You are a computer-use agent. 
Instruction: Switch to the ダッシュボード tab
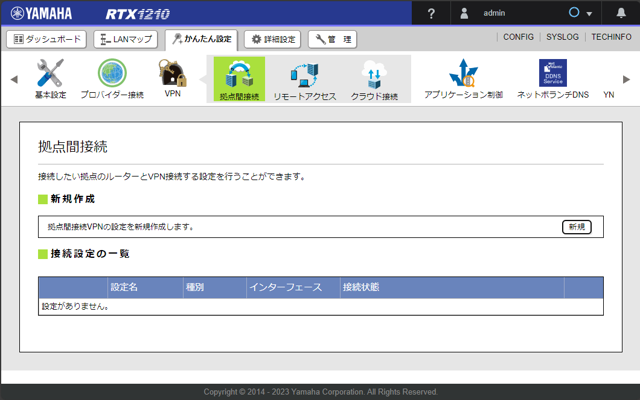tap(47, 39)
